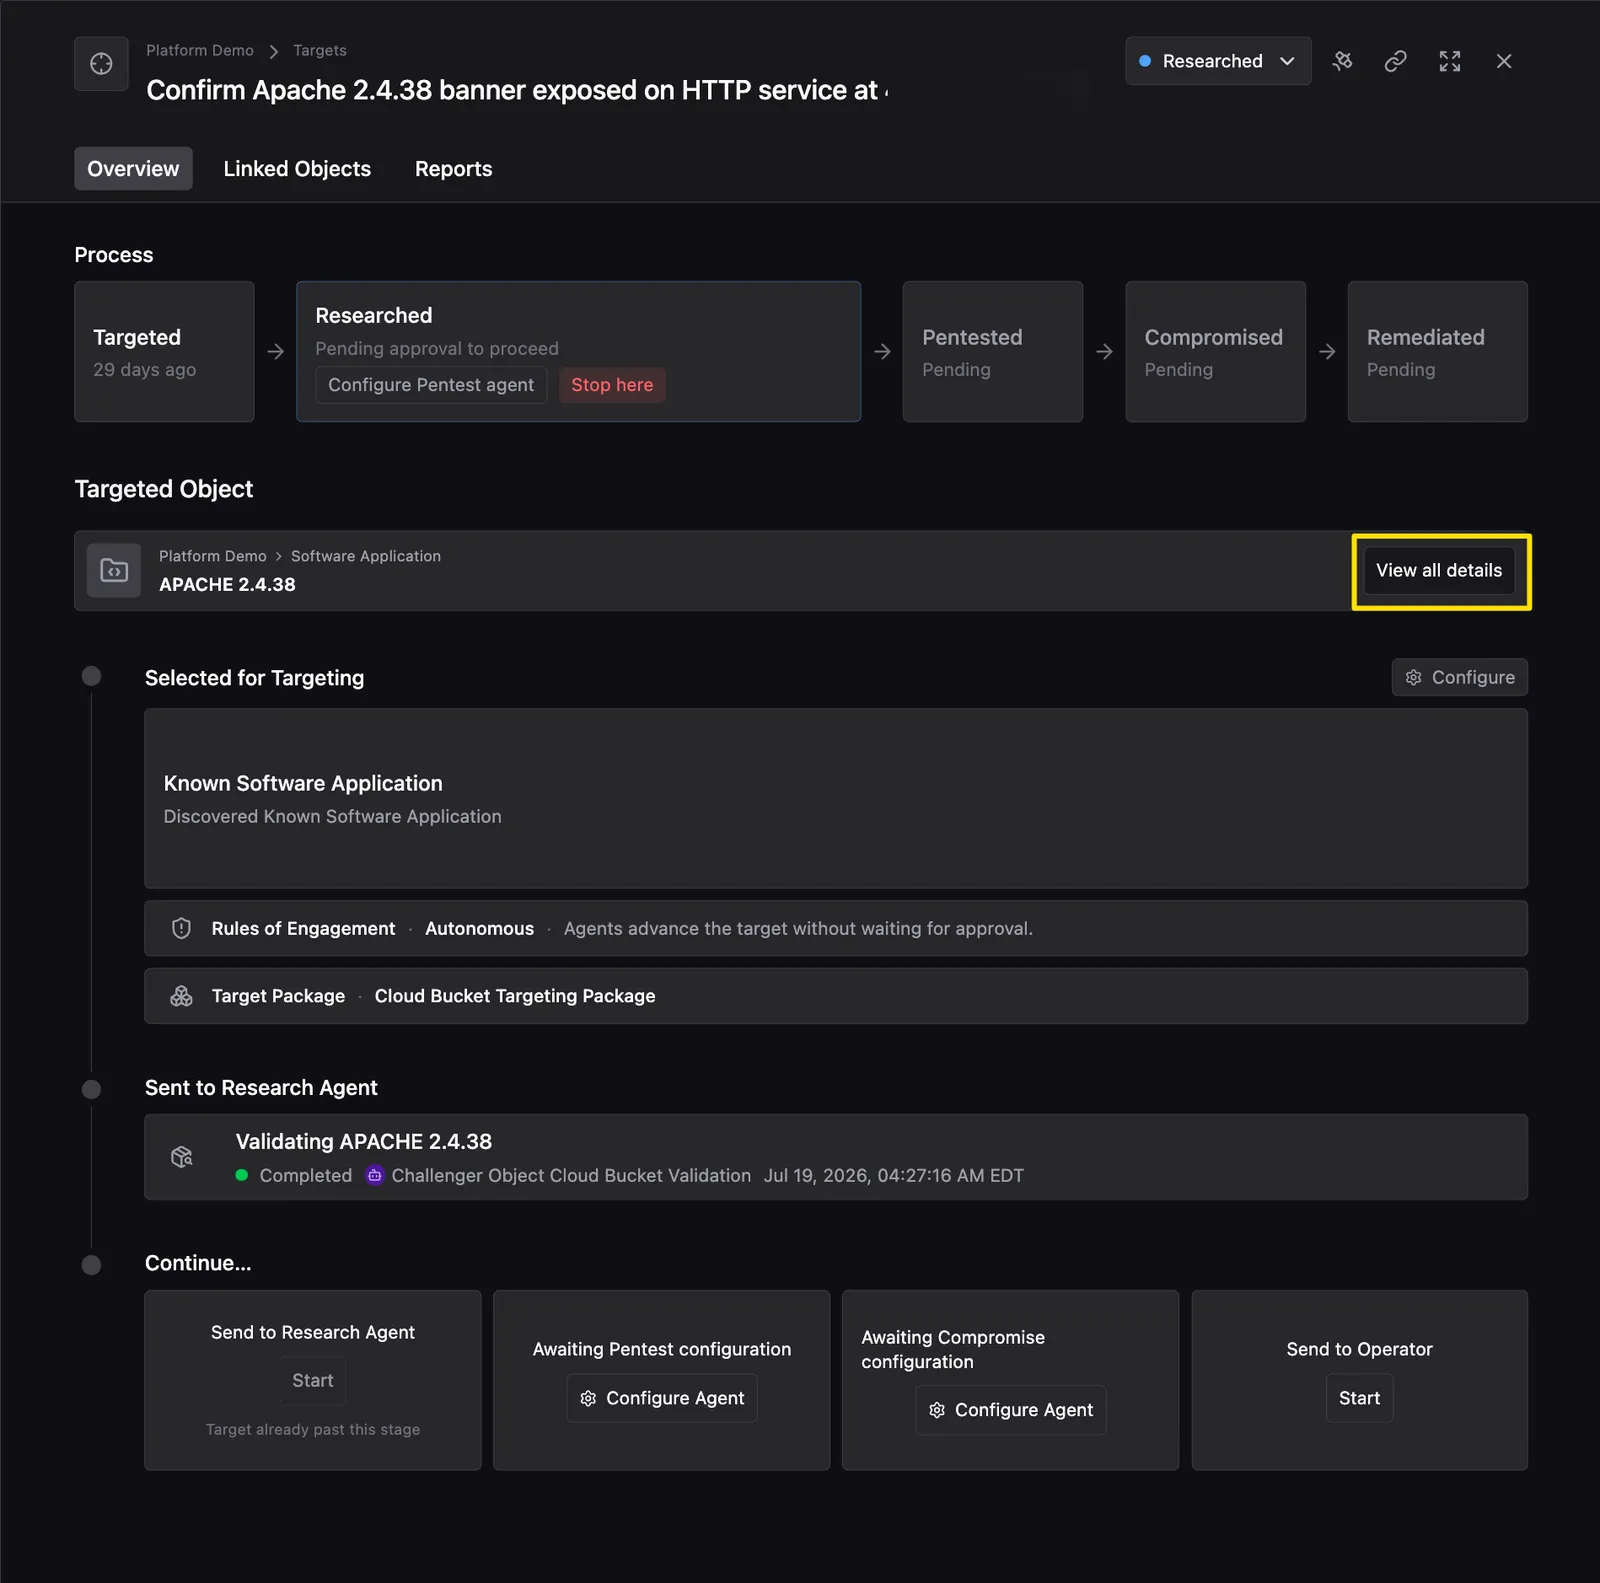
Task: Click the software application folder icon
Action: click(114, 570)
